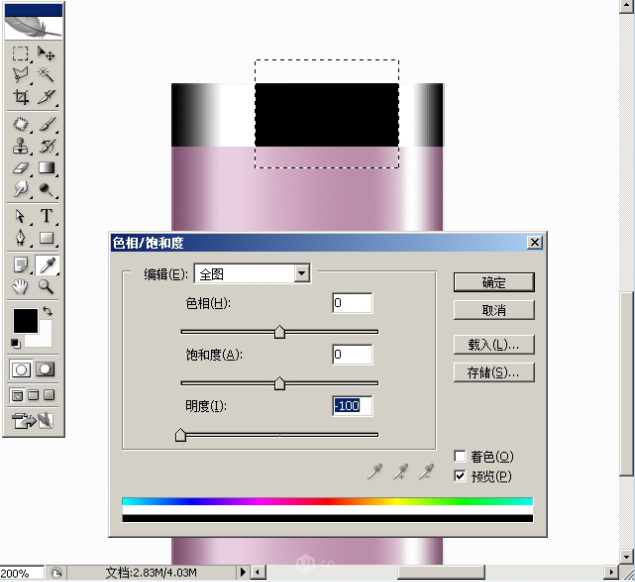Viewport: 635px width, 582px height.
Task: Uncheck the 预览 (Preview) checkbox
Action: click(x=460, y=476)
